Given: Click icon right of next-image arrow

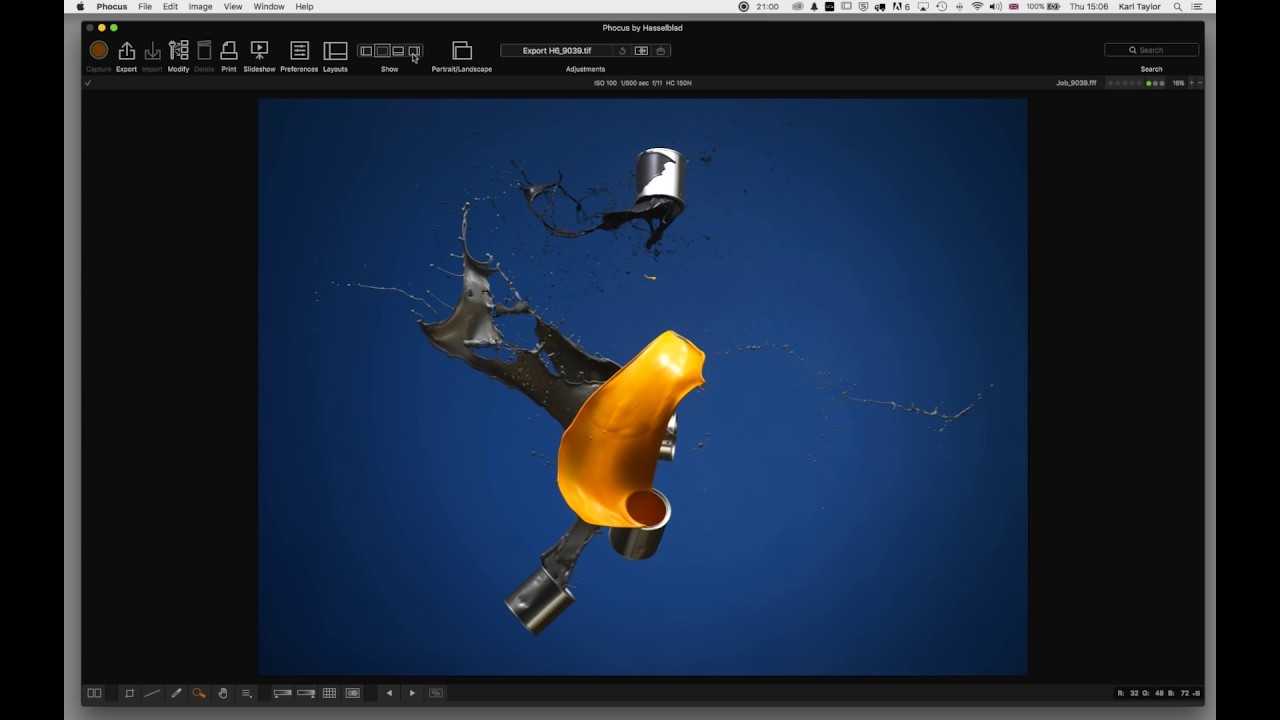Looking at the screenshot, I should pyautogui.click(x=436, y=693).
